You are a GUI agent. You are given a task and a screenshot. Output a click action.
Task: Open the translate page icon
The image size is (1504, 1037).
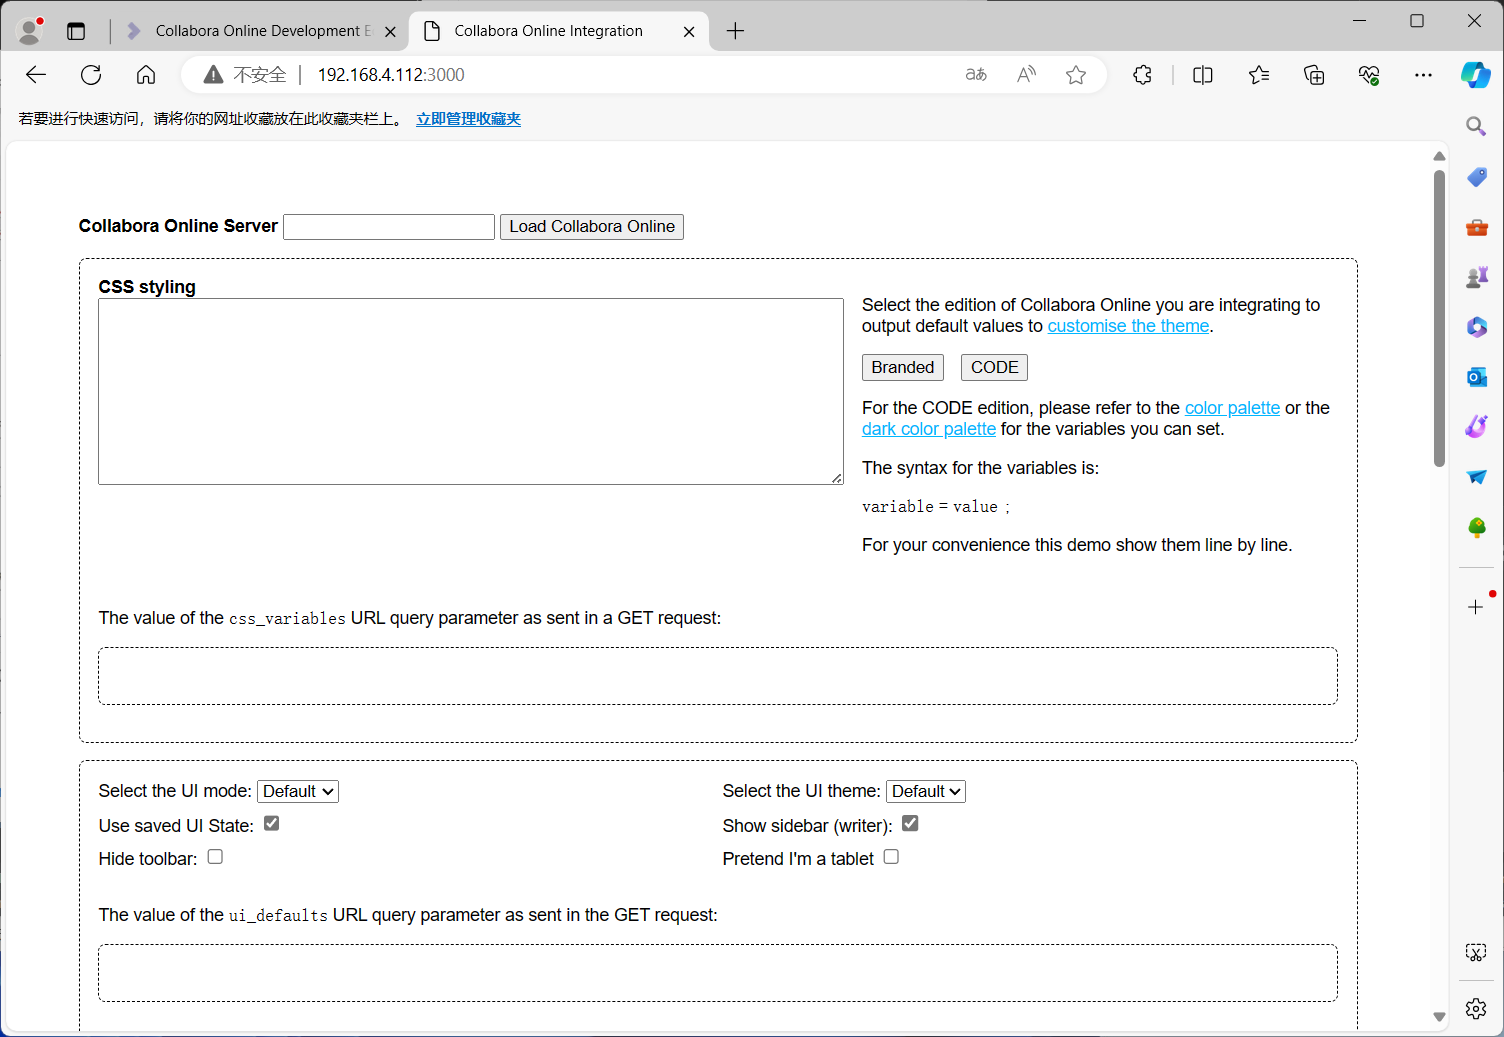coord(976,75)
